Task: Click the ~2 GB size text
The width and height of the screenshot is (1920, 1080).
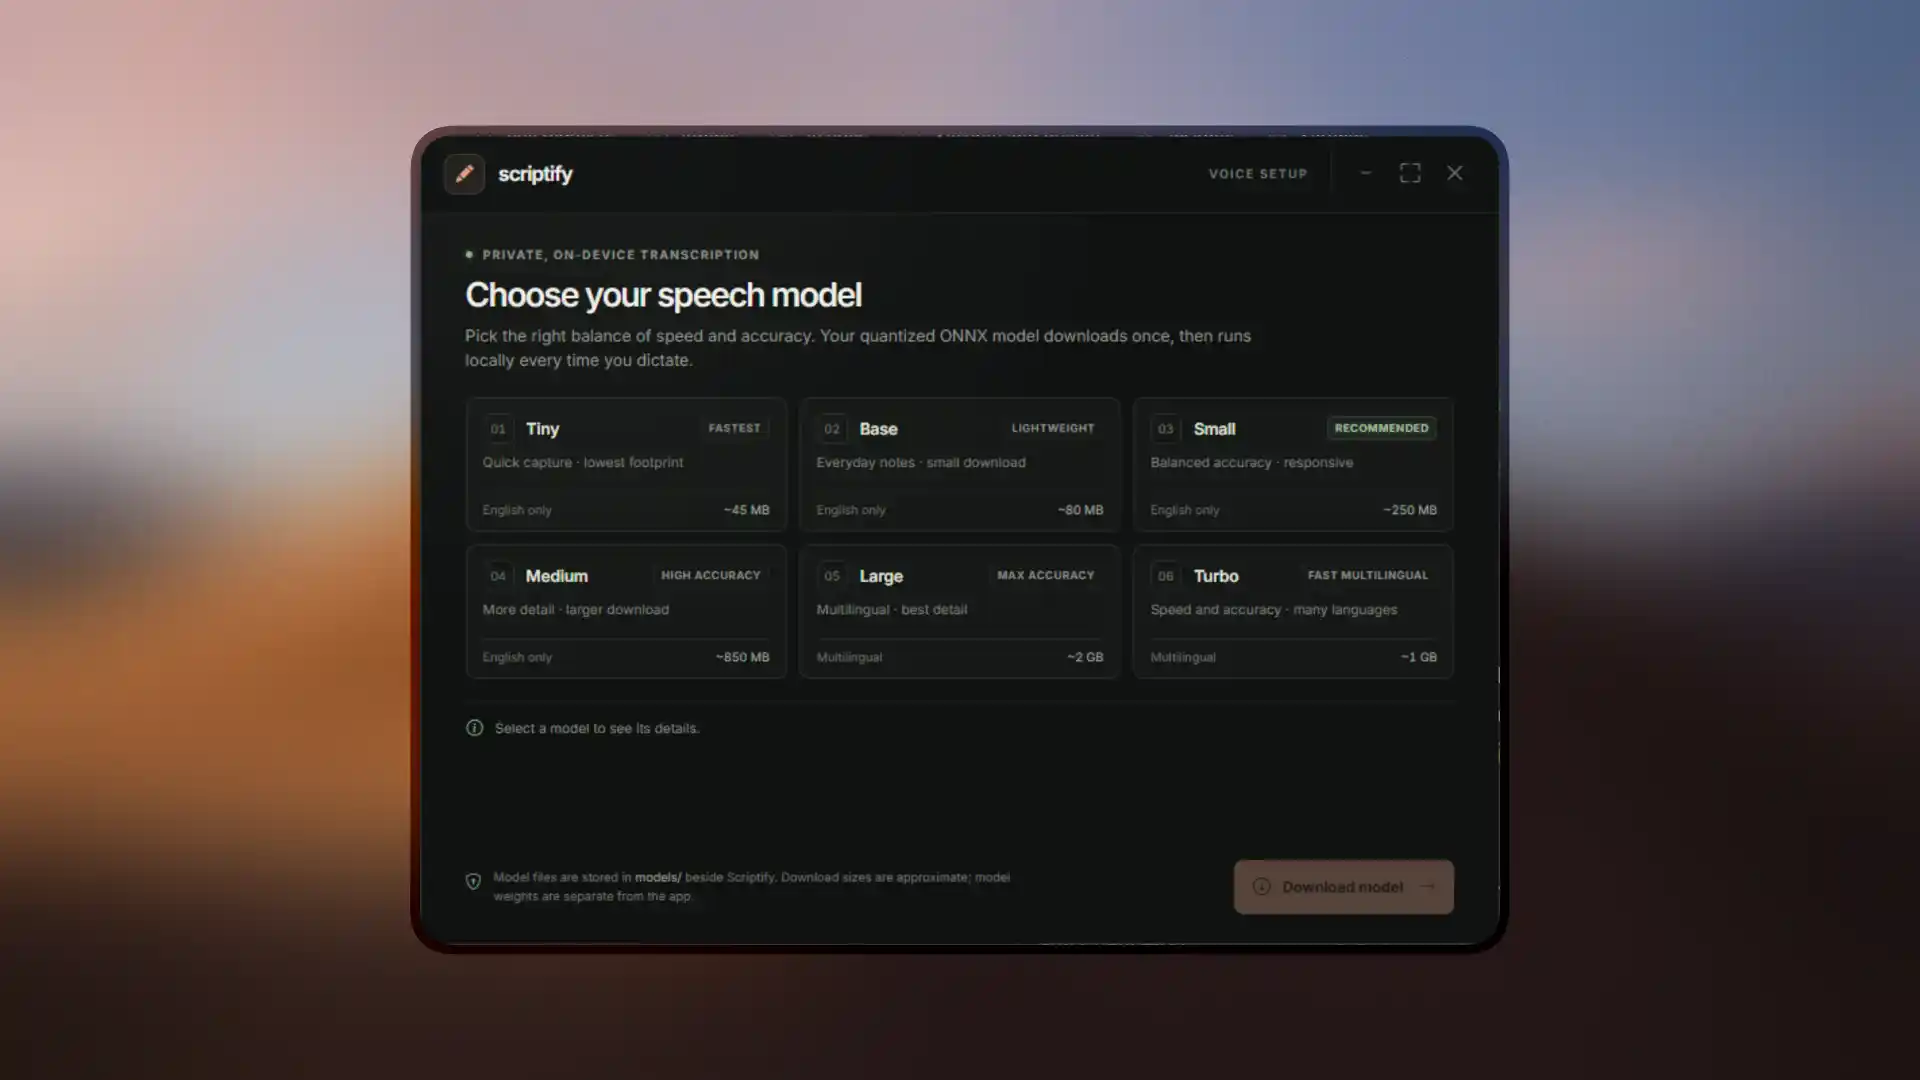Action: pyautogui.click(x=1085, y=657)
